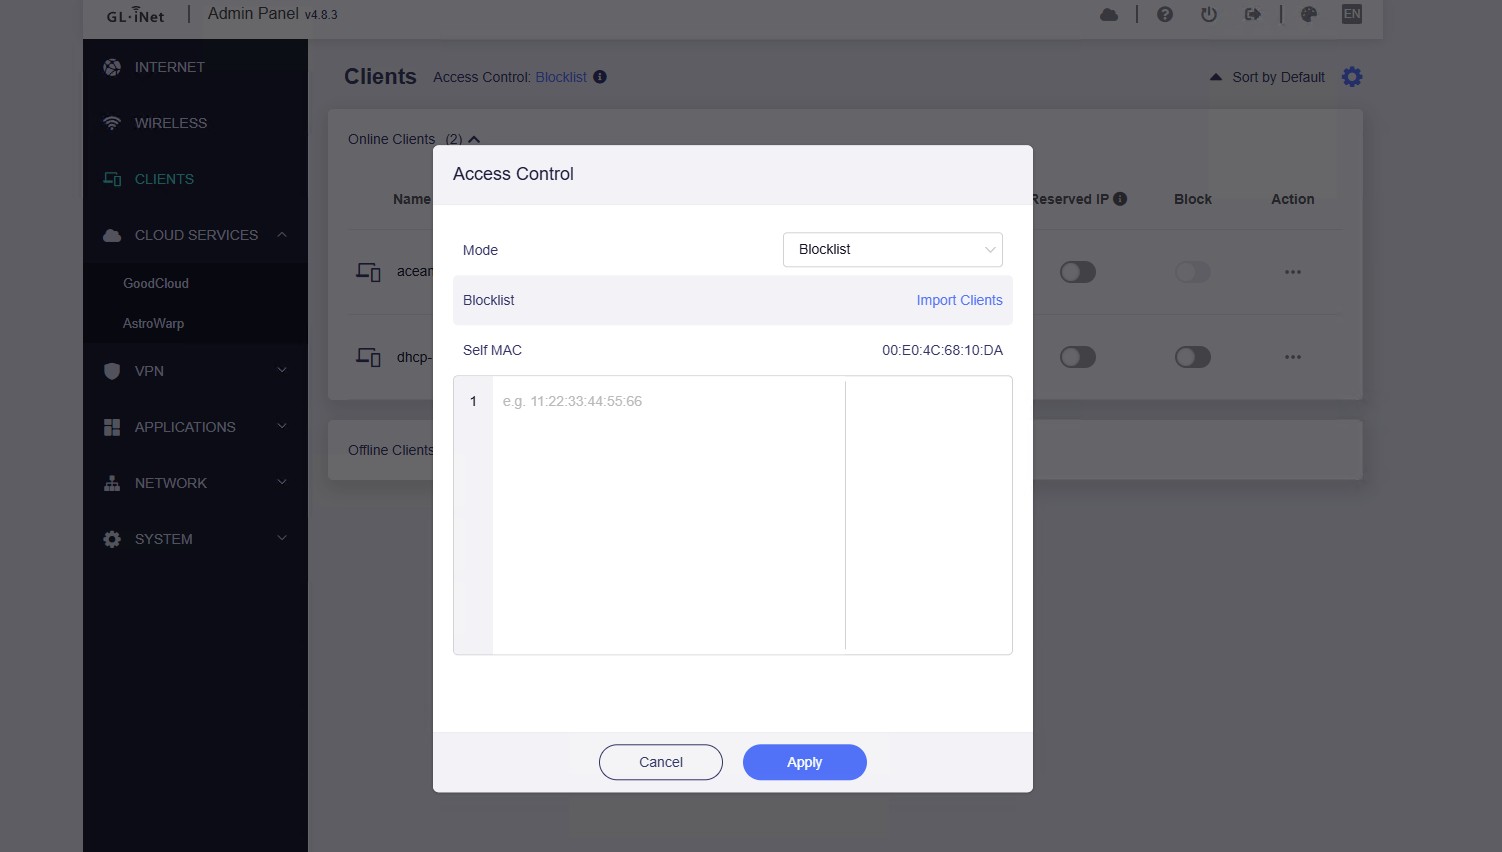Expand the Network chevron in sidebar
Image resolution: width=1502 pixels, height=852 pixels.
tap(282, 483)
